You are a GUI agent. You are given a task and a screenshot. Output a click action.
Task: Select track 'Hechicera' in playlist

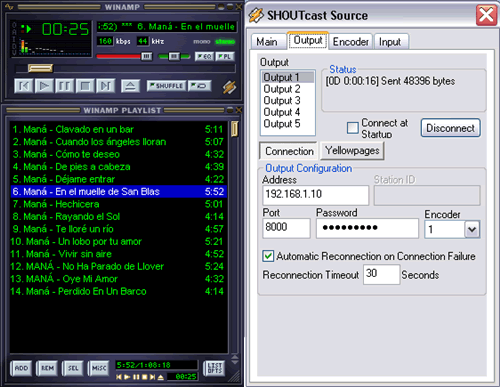118,204
